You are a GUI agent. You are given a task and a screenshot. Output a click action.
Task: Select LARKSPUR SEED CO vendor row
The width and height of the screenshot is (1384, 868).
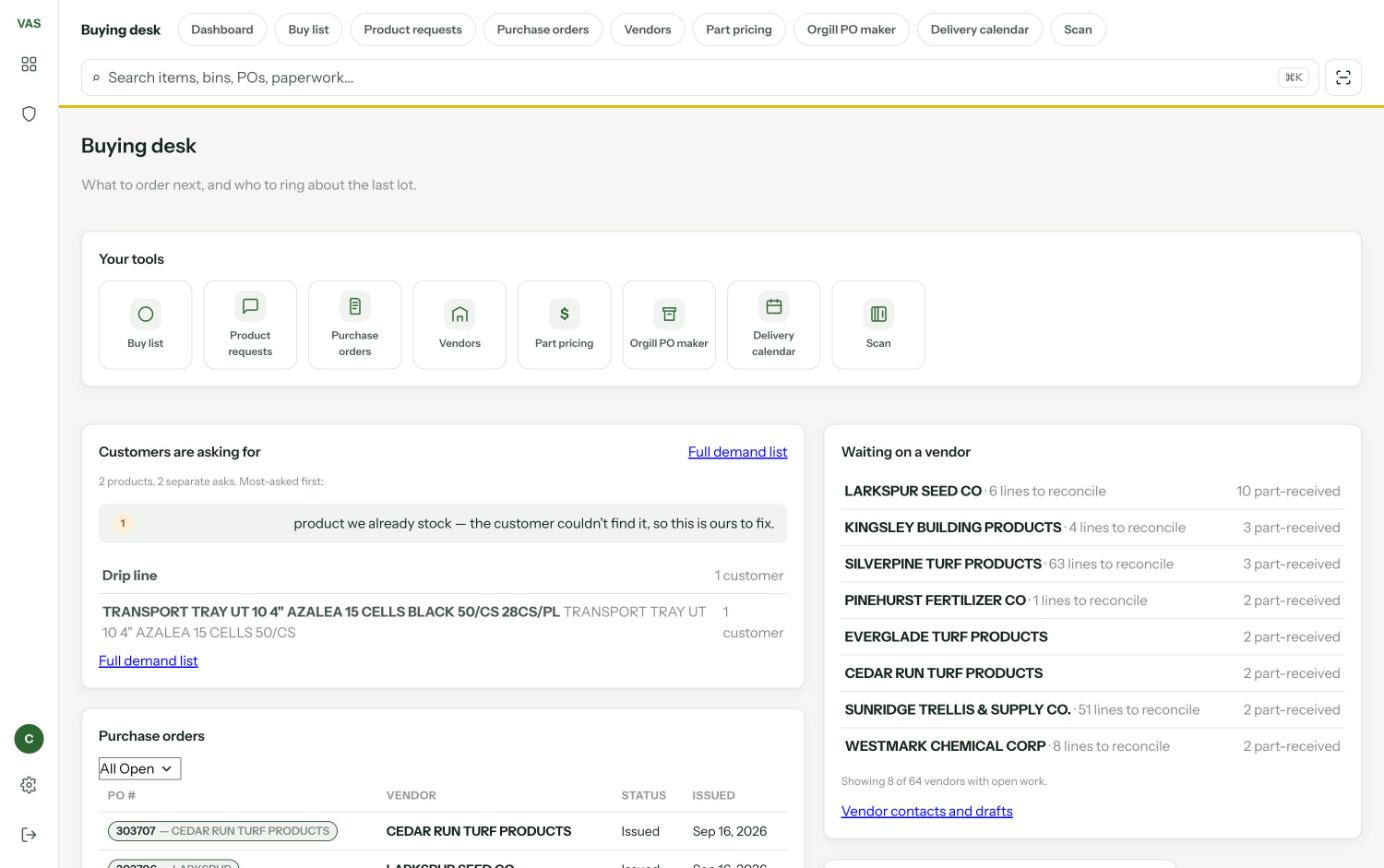[x=1092, y=491]
